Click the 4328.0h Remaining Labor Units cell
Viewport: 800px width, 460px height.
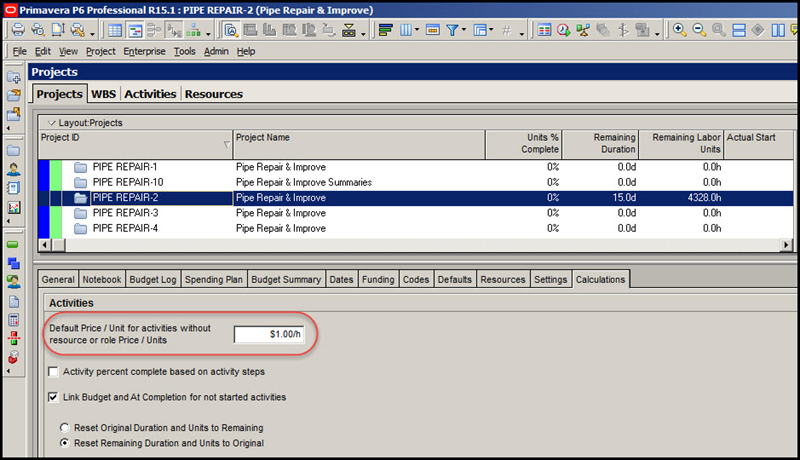(x=681, y=198)
